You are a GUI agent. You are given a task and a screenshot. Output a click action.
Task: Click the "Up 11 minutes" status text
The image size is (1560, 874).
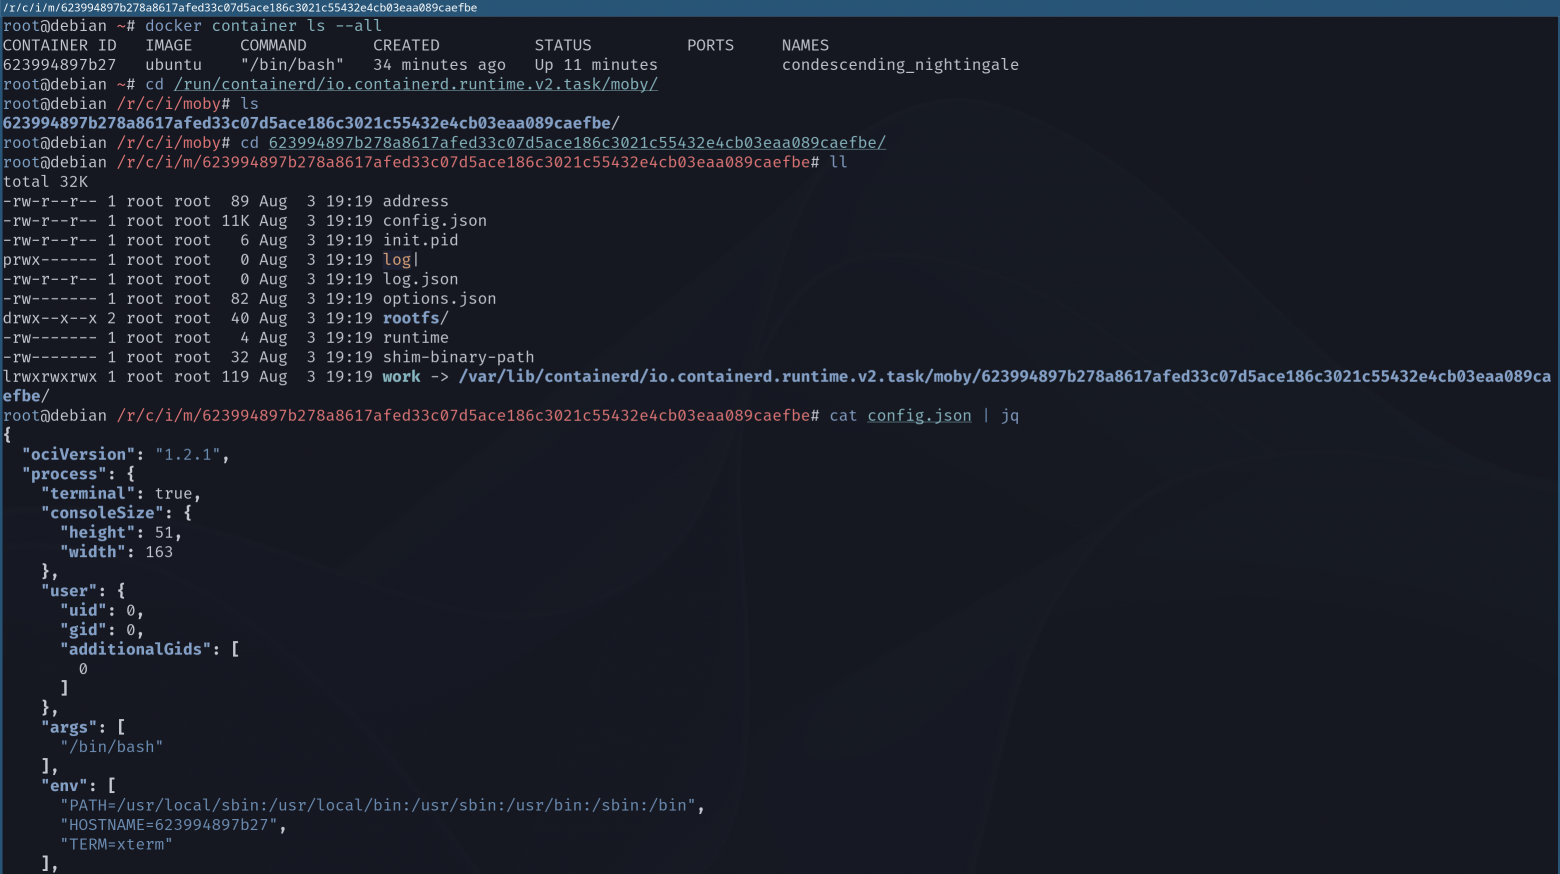[x=596, y=65]
